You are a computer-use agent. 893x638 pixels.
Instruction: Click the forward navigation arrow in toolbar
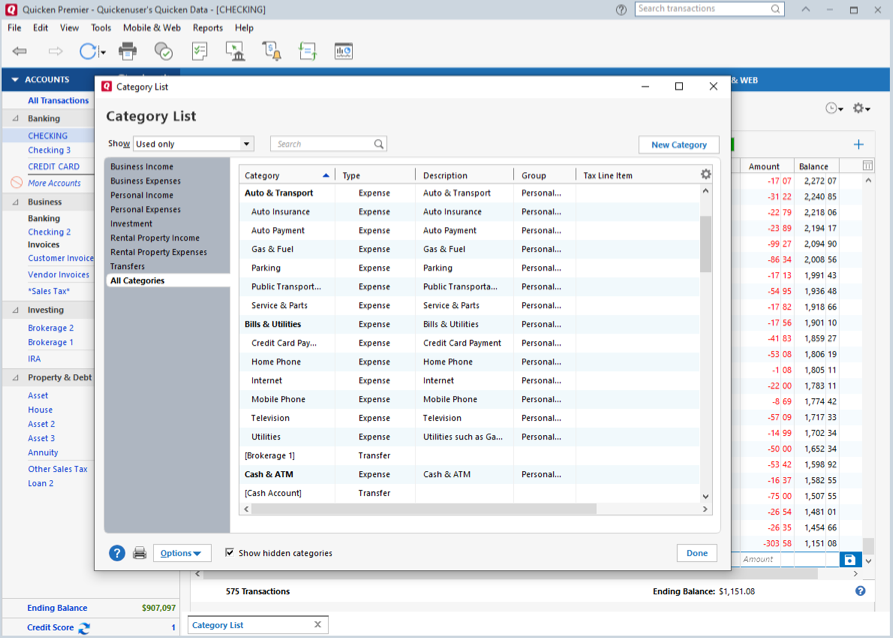pos(55,51)
